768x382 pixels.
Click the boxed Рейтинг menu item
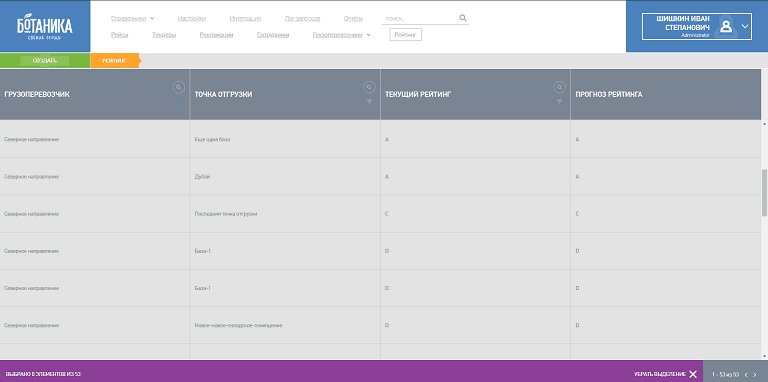[x=406, y=35]
